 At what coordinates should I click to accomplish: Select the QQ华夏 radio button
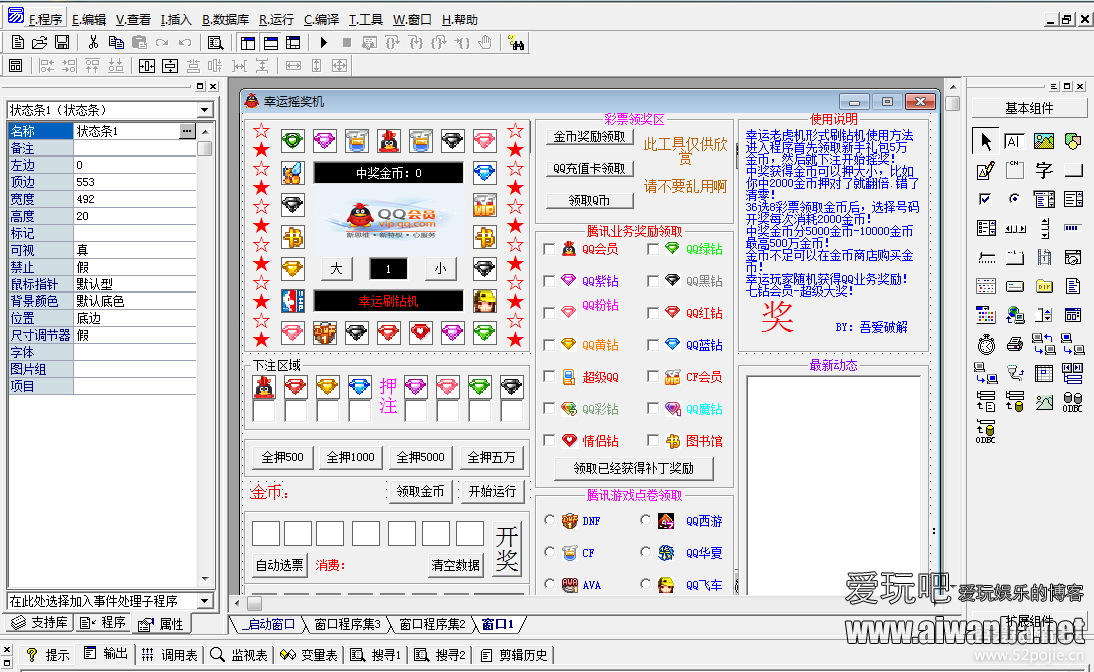pos(645,552)
